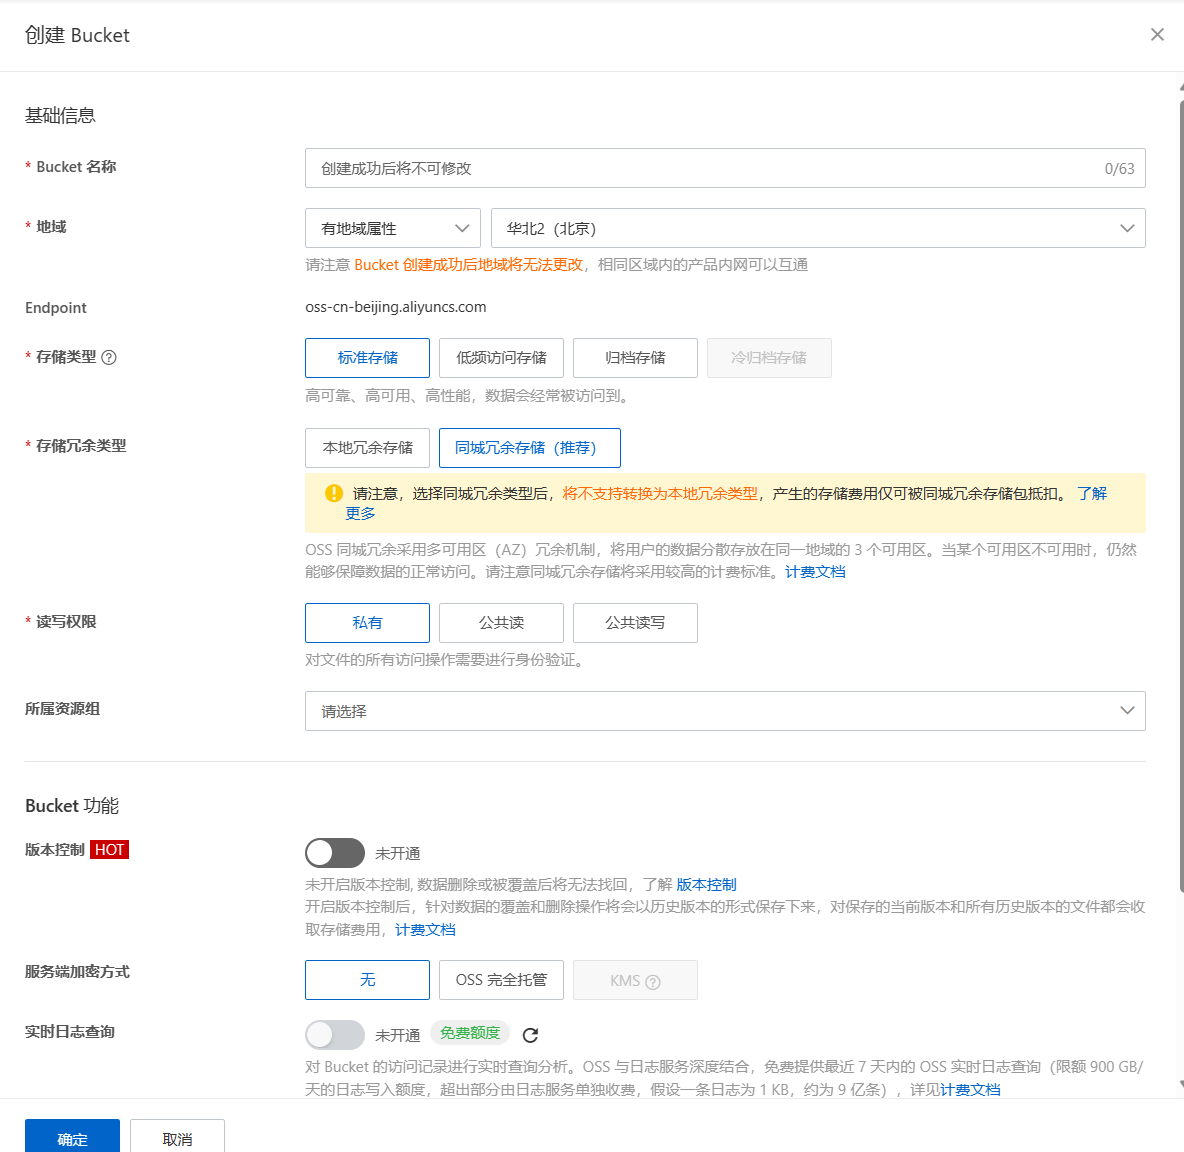This screenshot has width=1184, height=1152.
Task: Open the 存储类型 help question icon
Action: [x=109, y=358]
